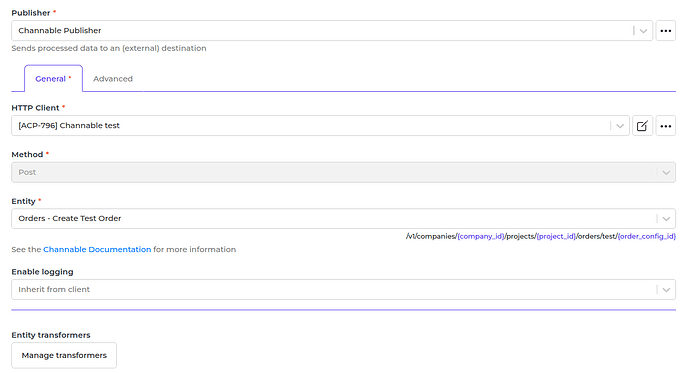Screen dimensions: 690x373
Task: Open the Publisher row's three-dot menu
Action: tap(665, 31)
